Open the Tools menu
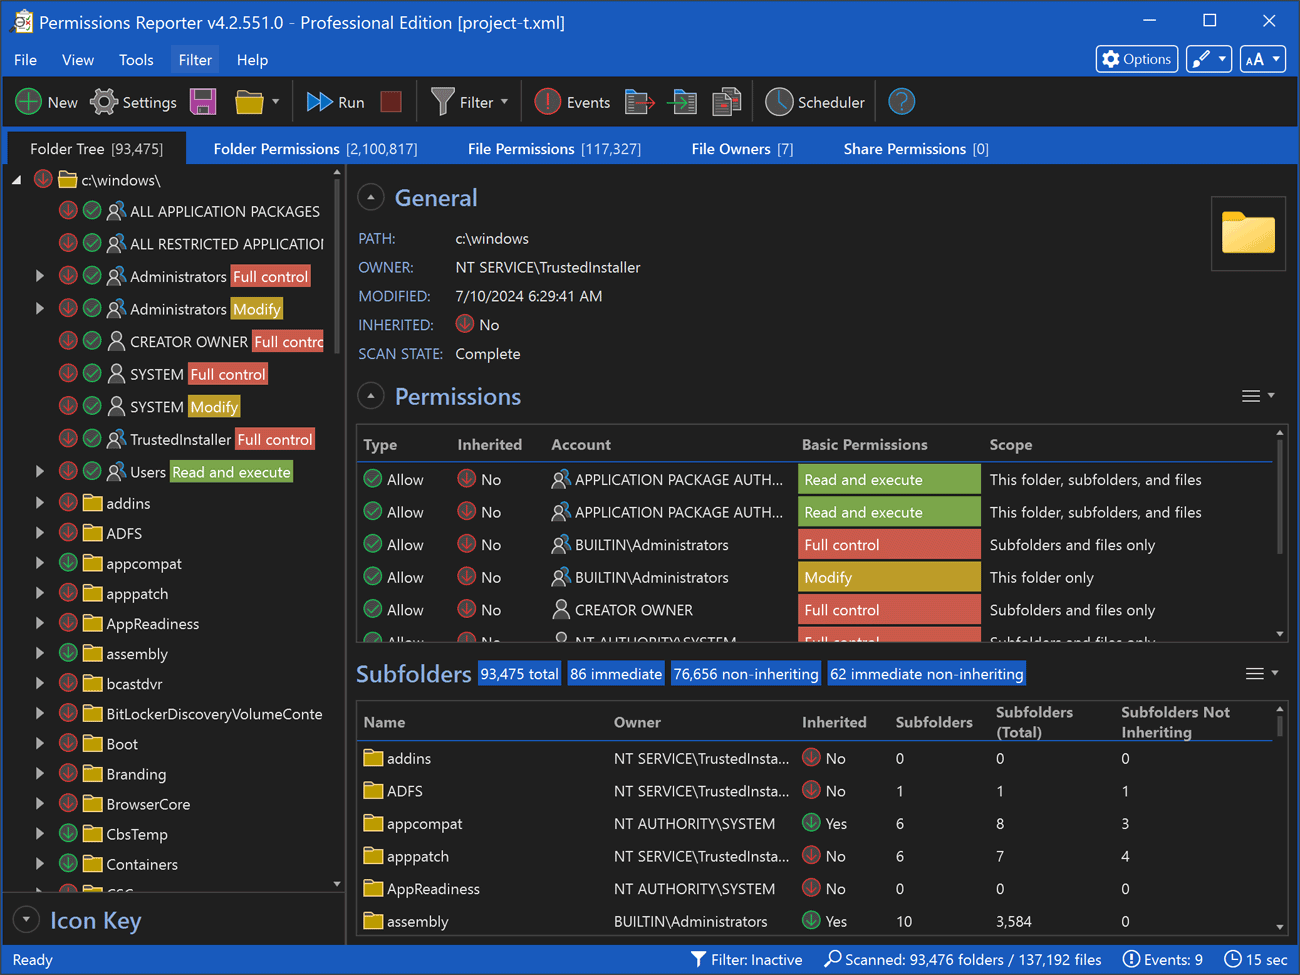This screenshot has height=975, width=1300. pos(136,60)
